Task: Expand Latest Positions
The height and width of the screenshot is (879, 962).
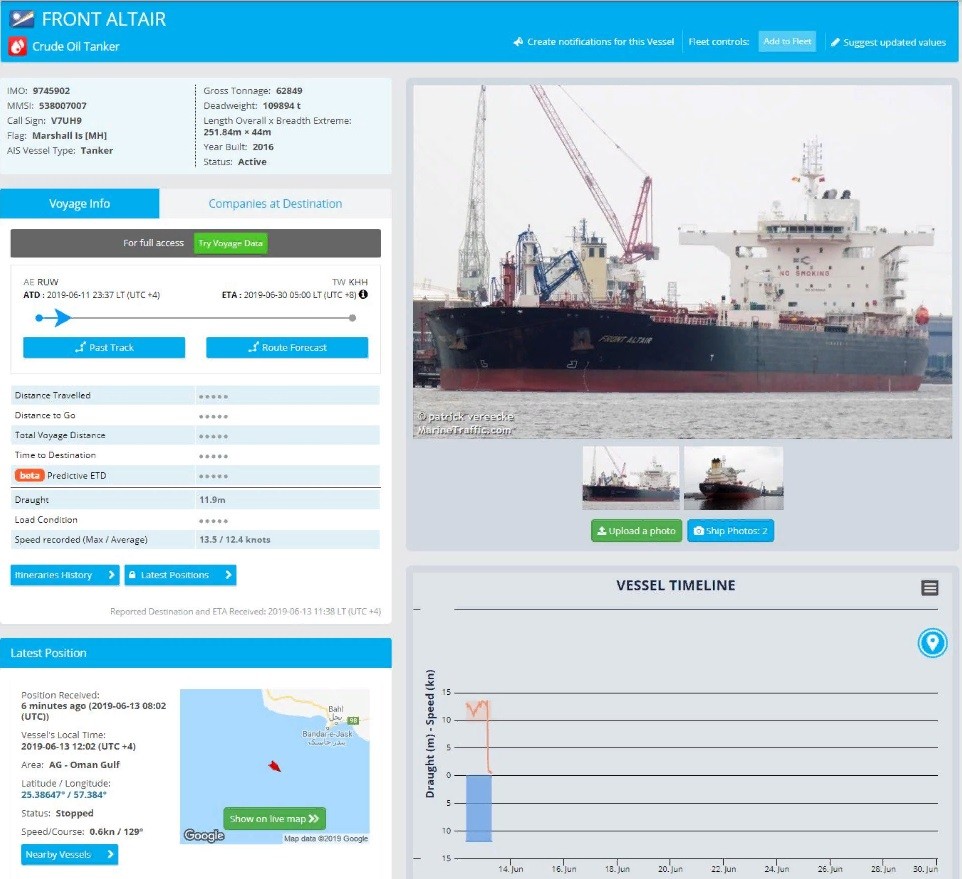Action: coord(180,575)
